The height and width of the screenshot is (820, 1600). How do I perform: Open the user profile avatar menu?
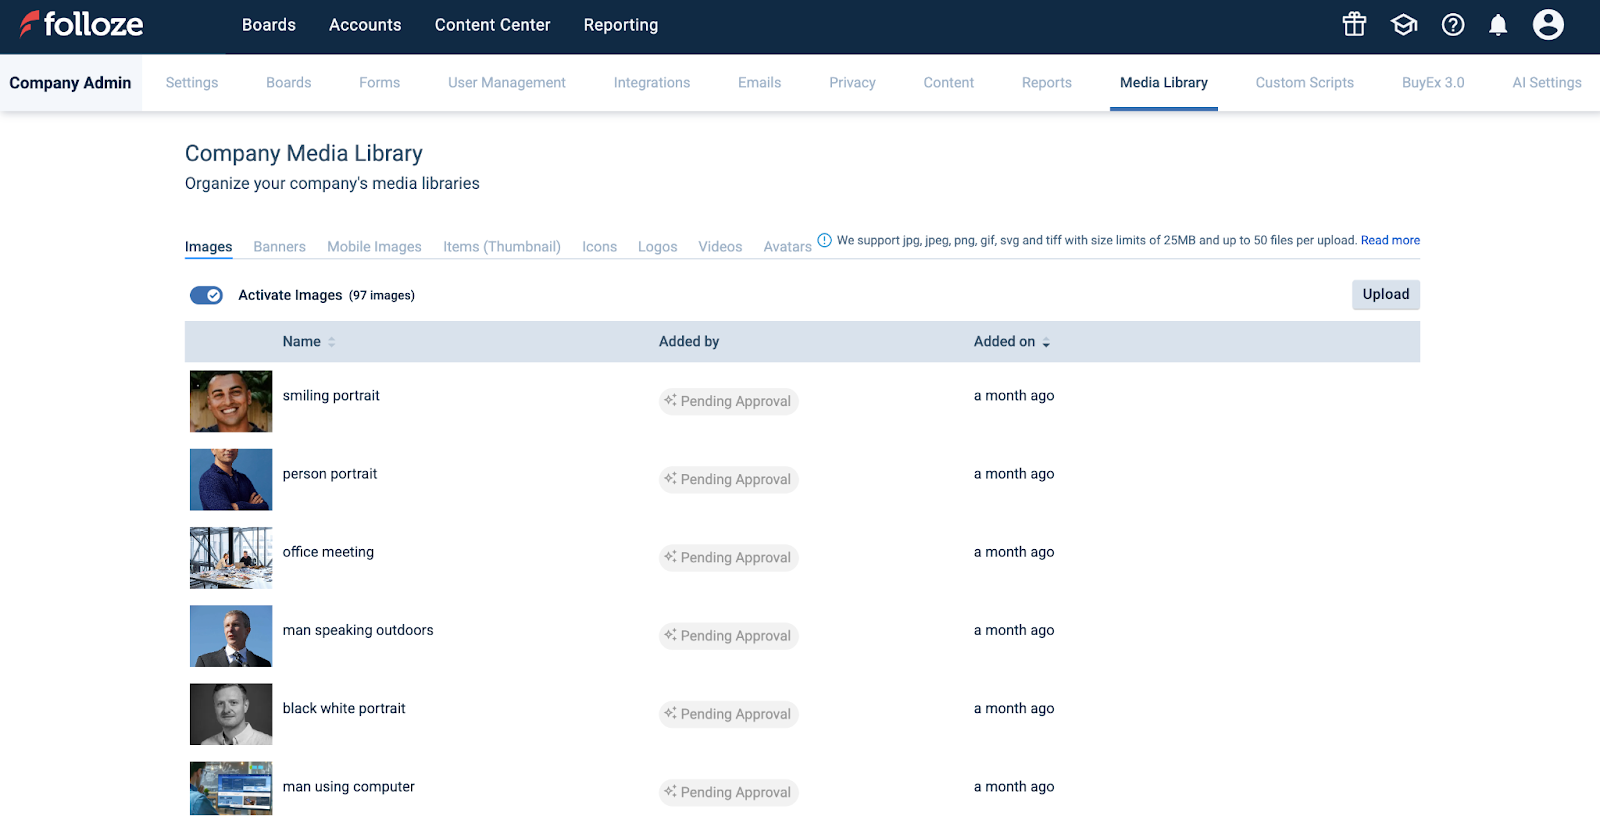(x=1547, y=25)
